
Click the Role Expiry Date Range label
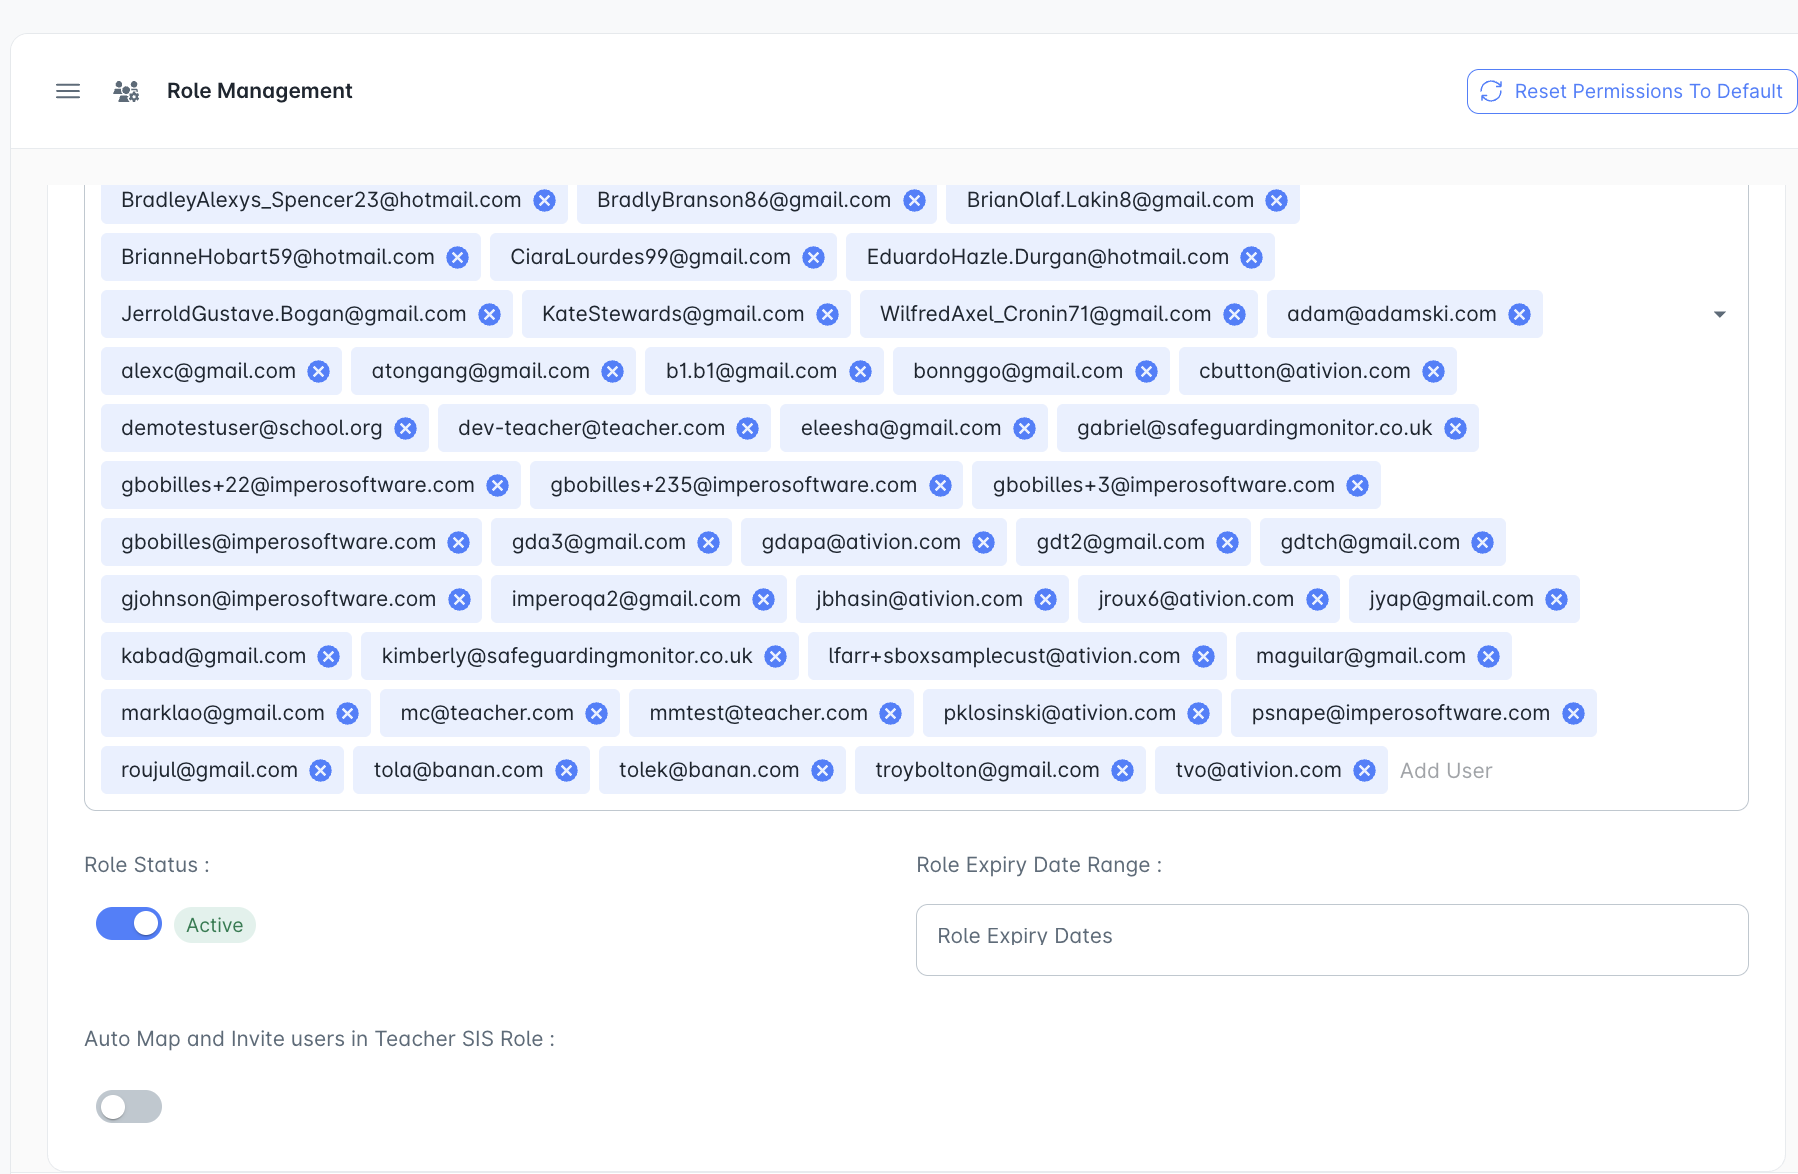click(1039, 865)
